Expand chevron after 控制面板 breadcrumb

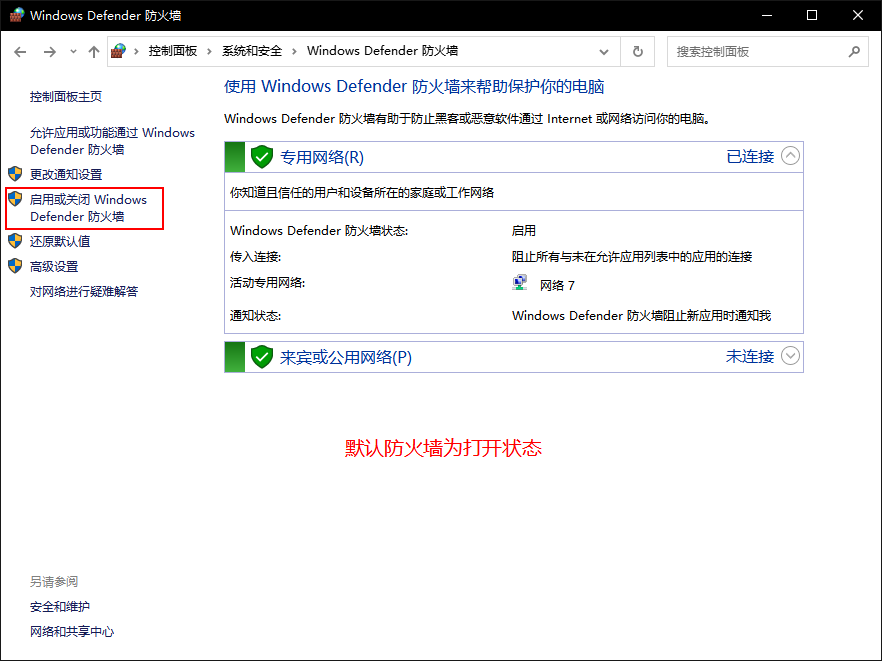(209, 52)
